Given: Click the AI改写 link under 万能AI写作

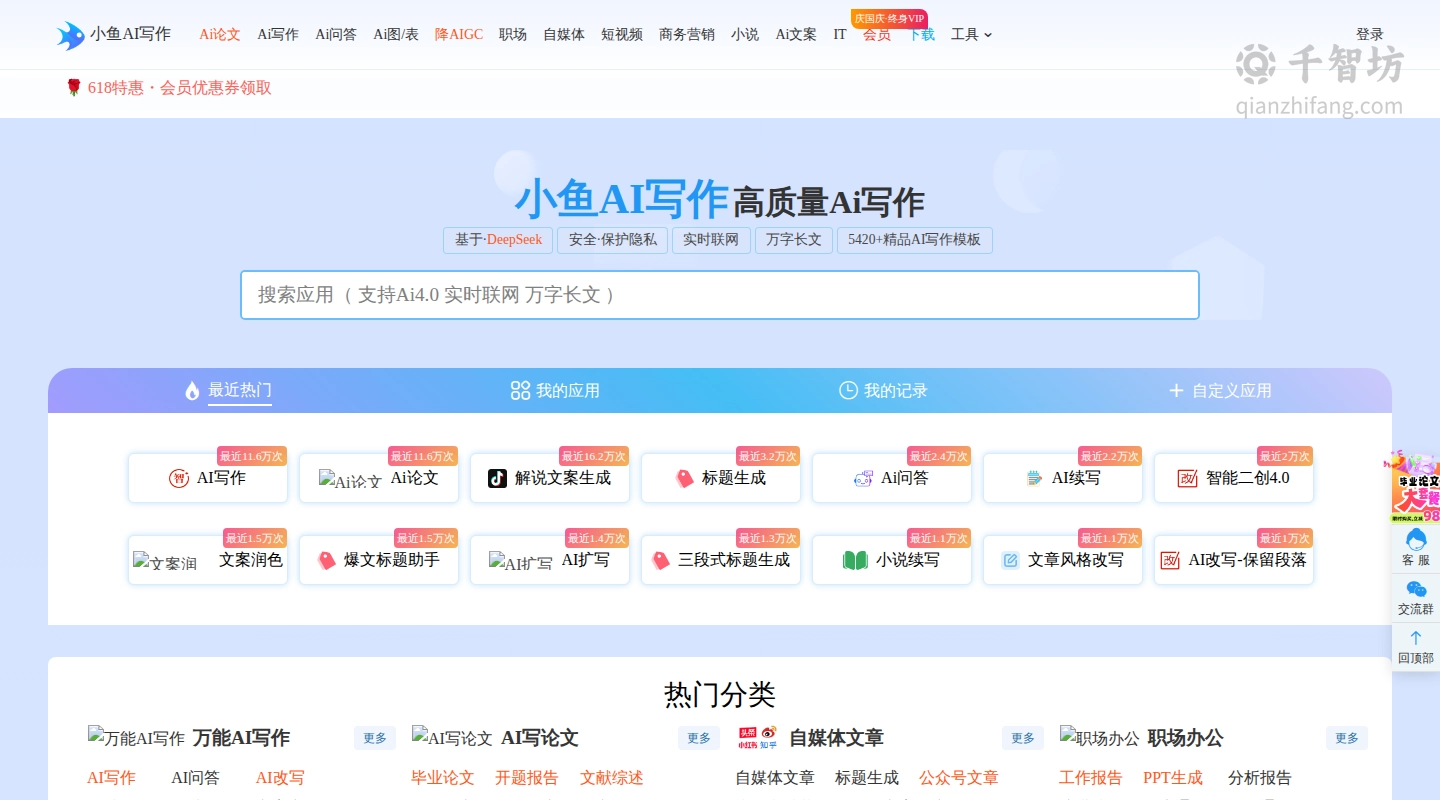Looking at the screenshot, I should pyautogui.click(x=280, y=778).
